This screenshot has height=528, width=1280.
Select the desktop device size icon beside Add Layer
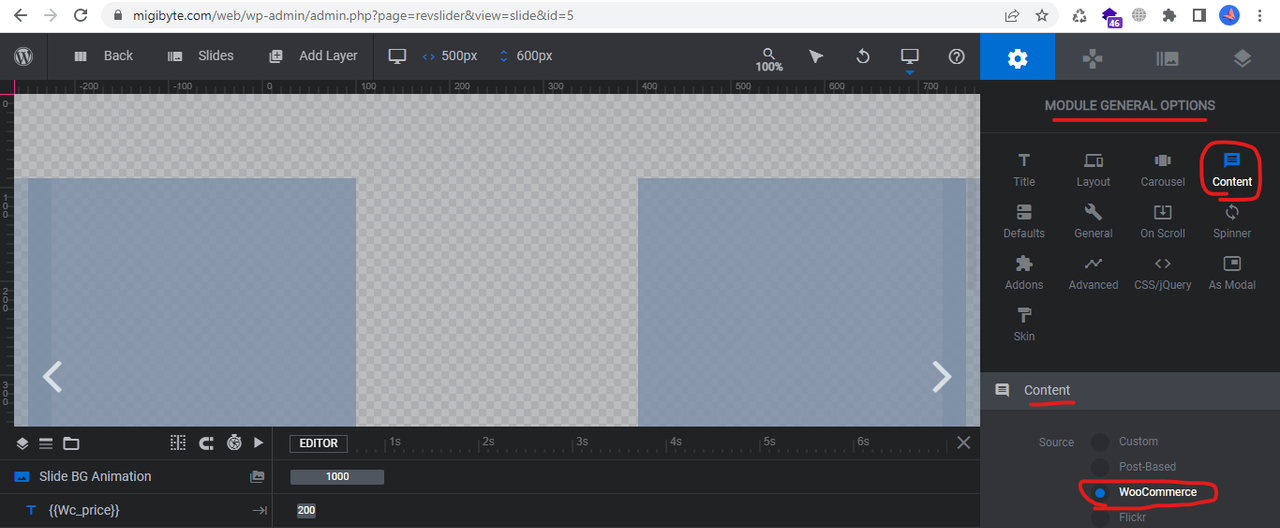tap(398, 56)
